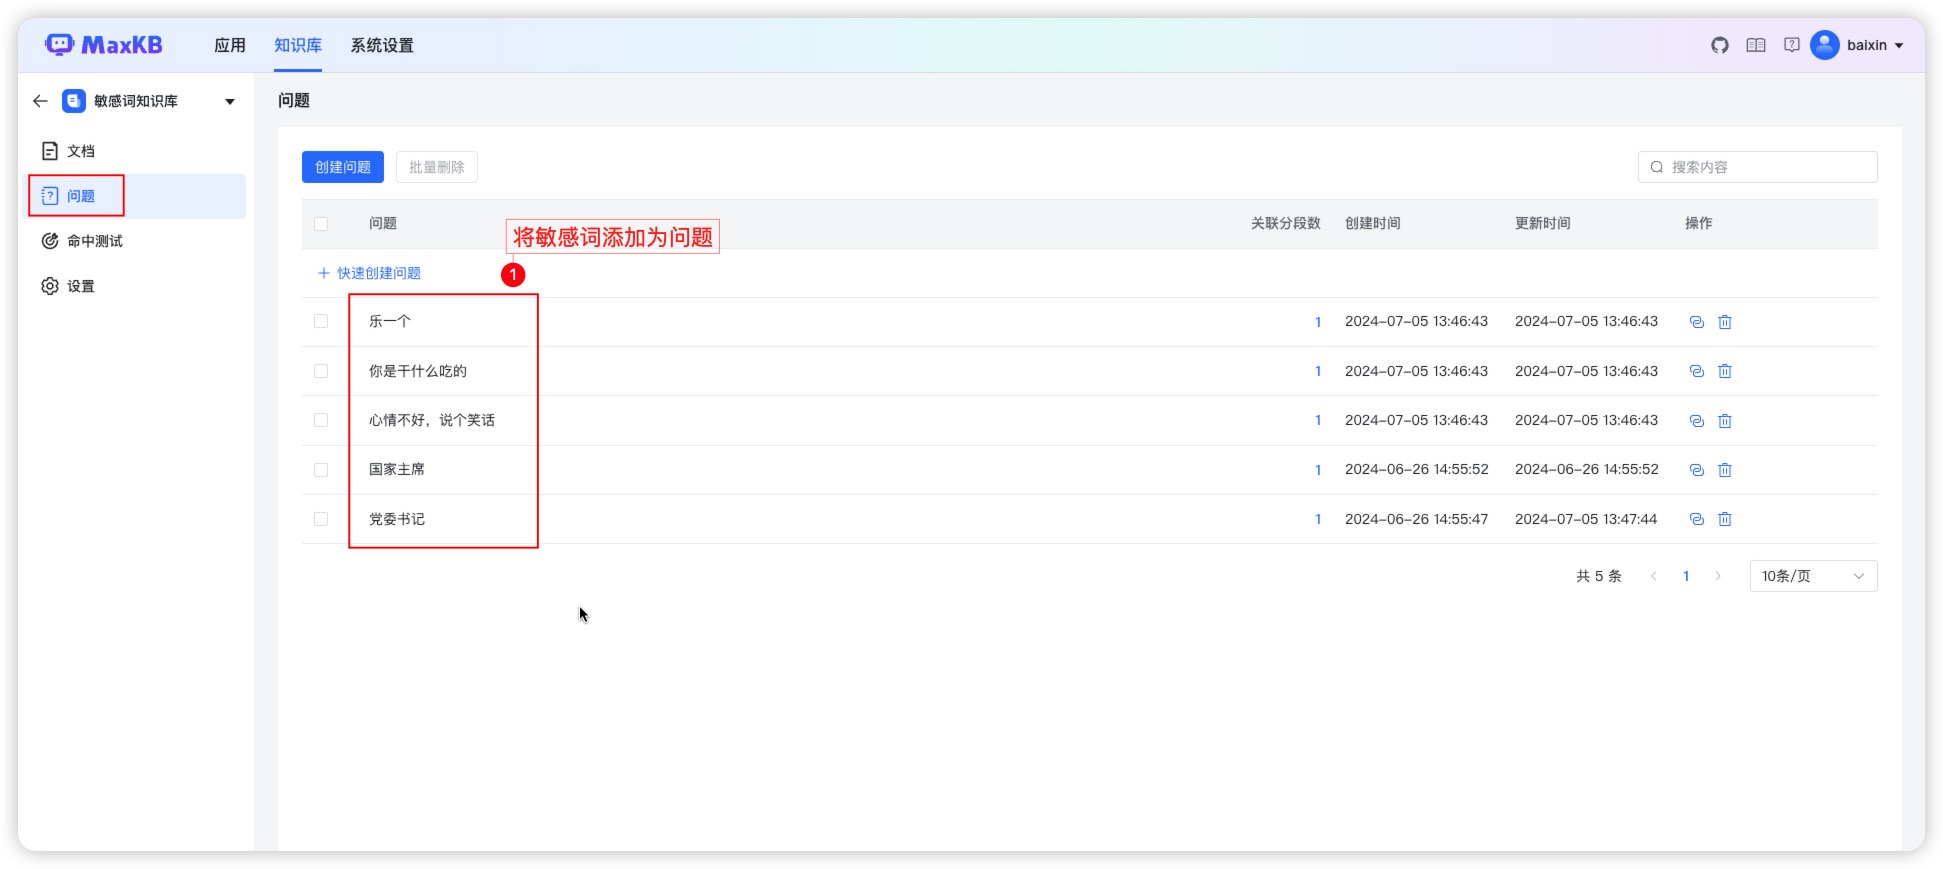Check the 心情不好，说个笑话 row checkbox
This screenshot has width=1943, height=869.
click(x=321, y=420)
